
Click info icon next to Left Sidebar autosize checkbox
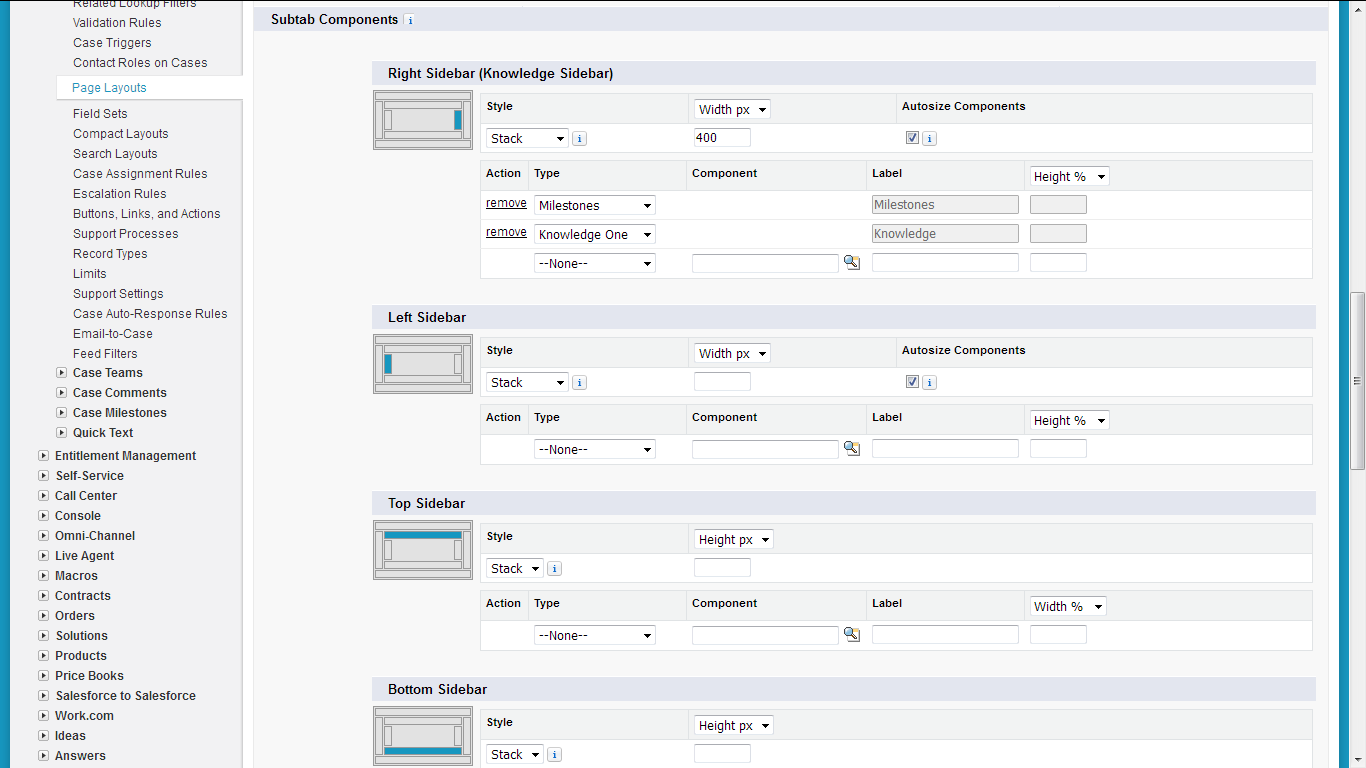[930, 383]
